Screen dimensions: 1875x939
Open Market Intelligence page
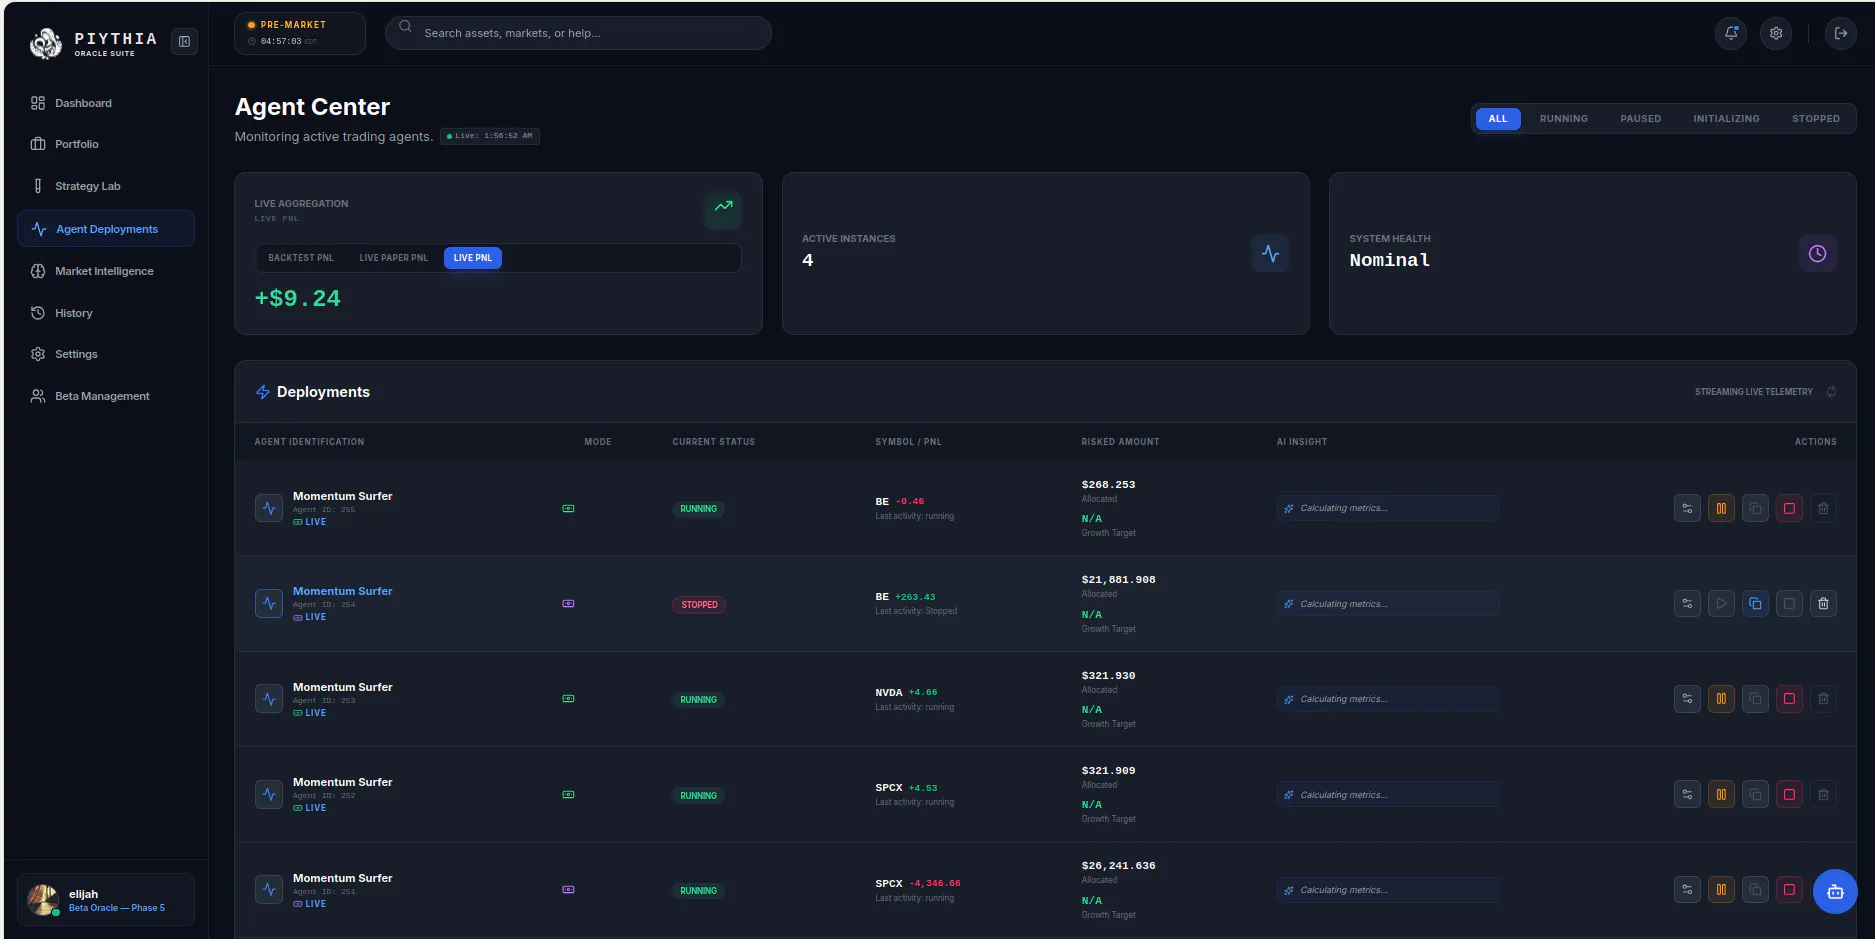point(105,271)
